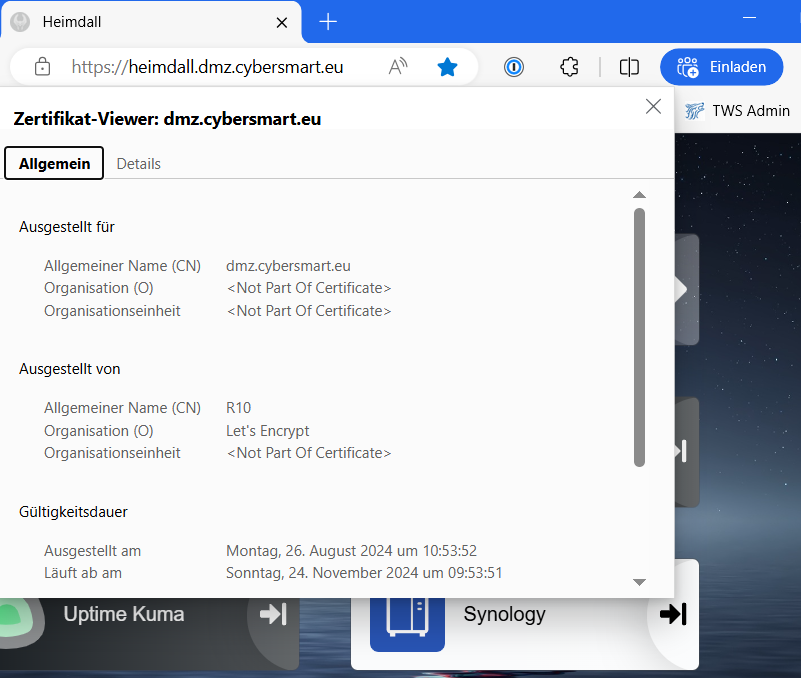Click the blue favorites star icon
Screen dimensions: 801x678
(x=447, y=67)
